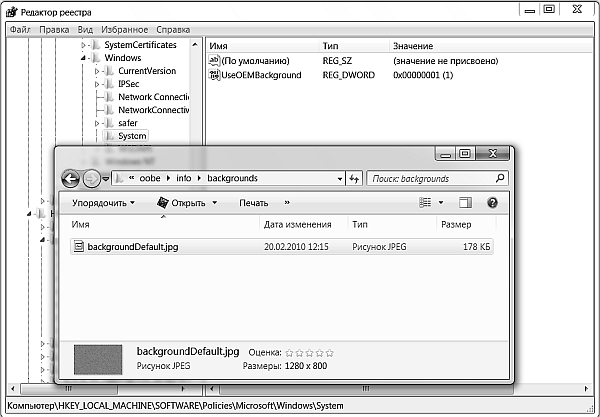Click the Explorer help question mark icon
Image resolution: width=600 pixels, height=417 pixels.
click(492, 203)
